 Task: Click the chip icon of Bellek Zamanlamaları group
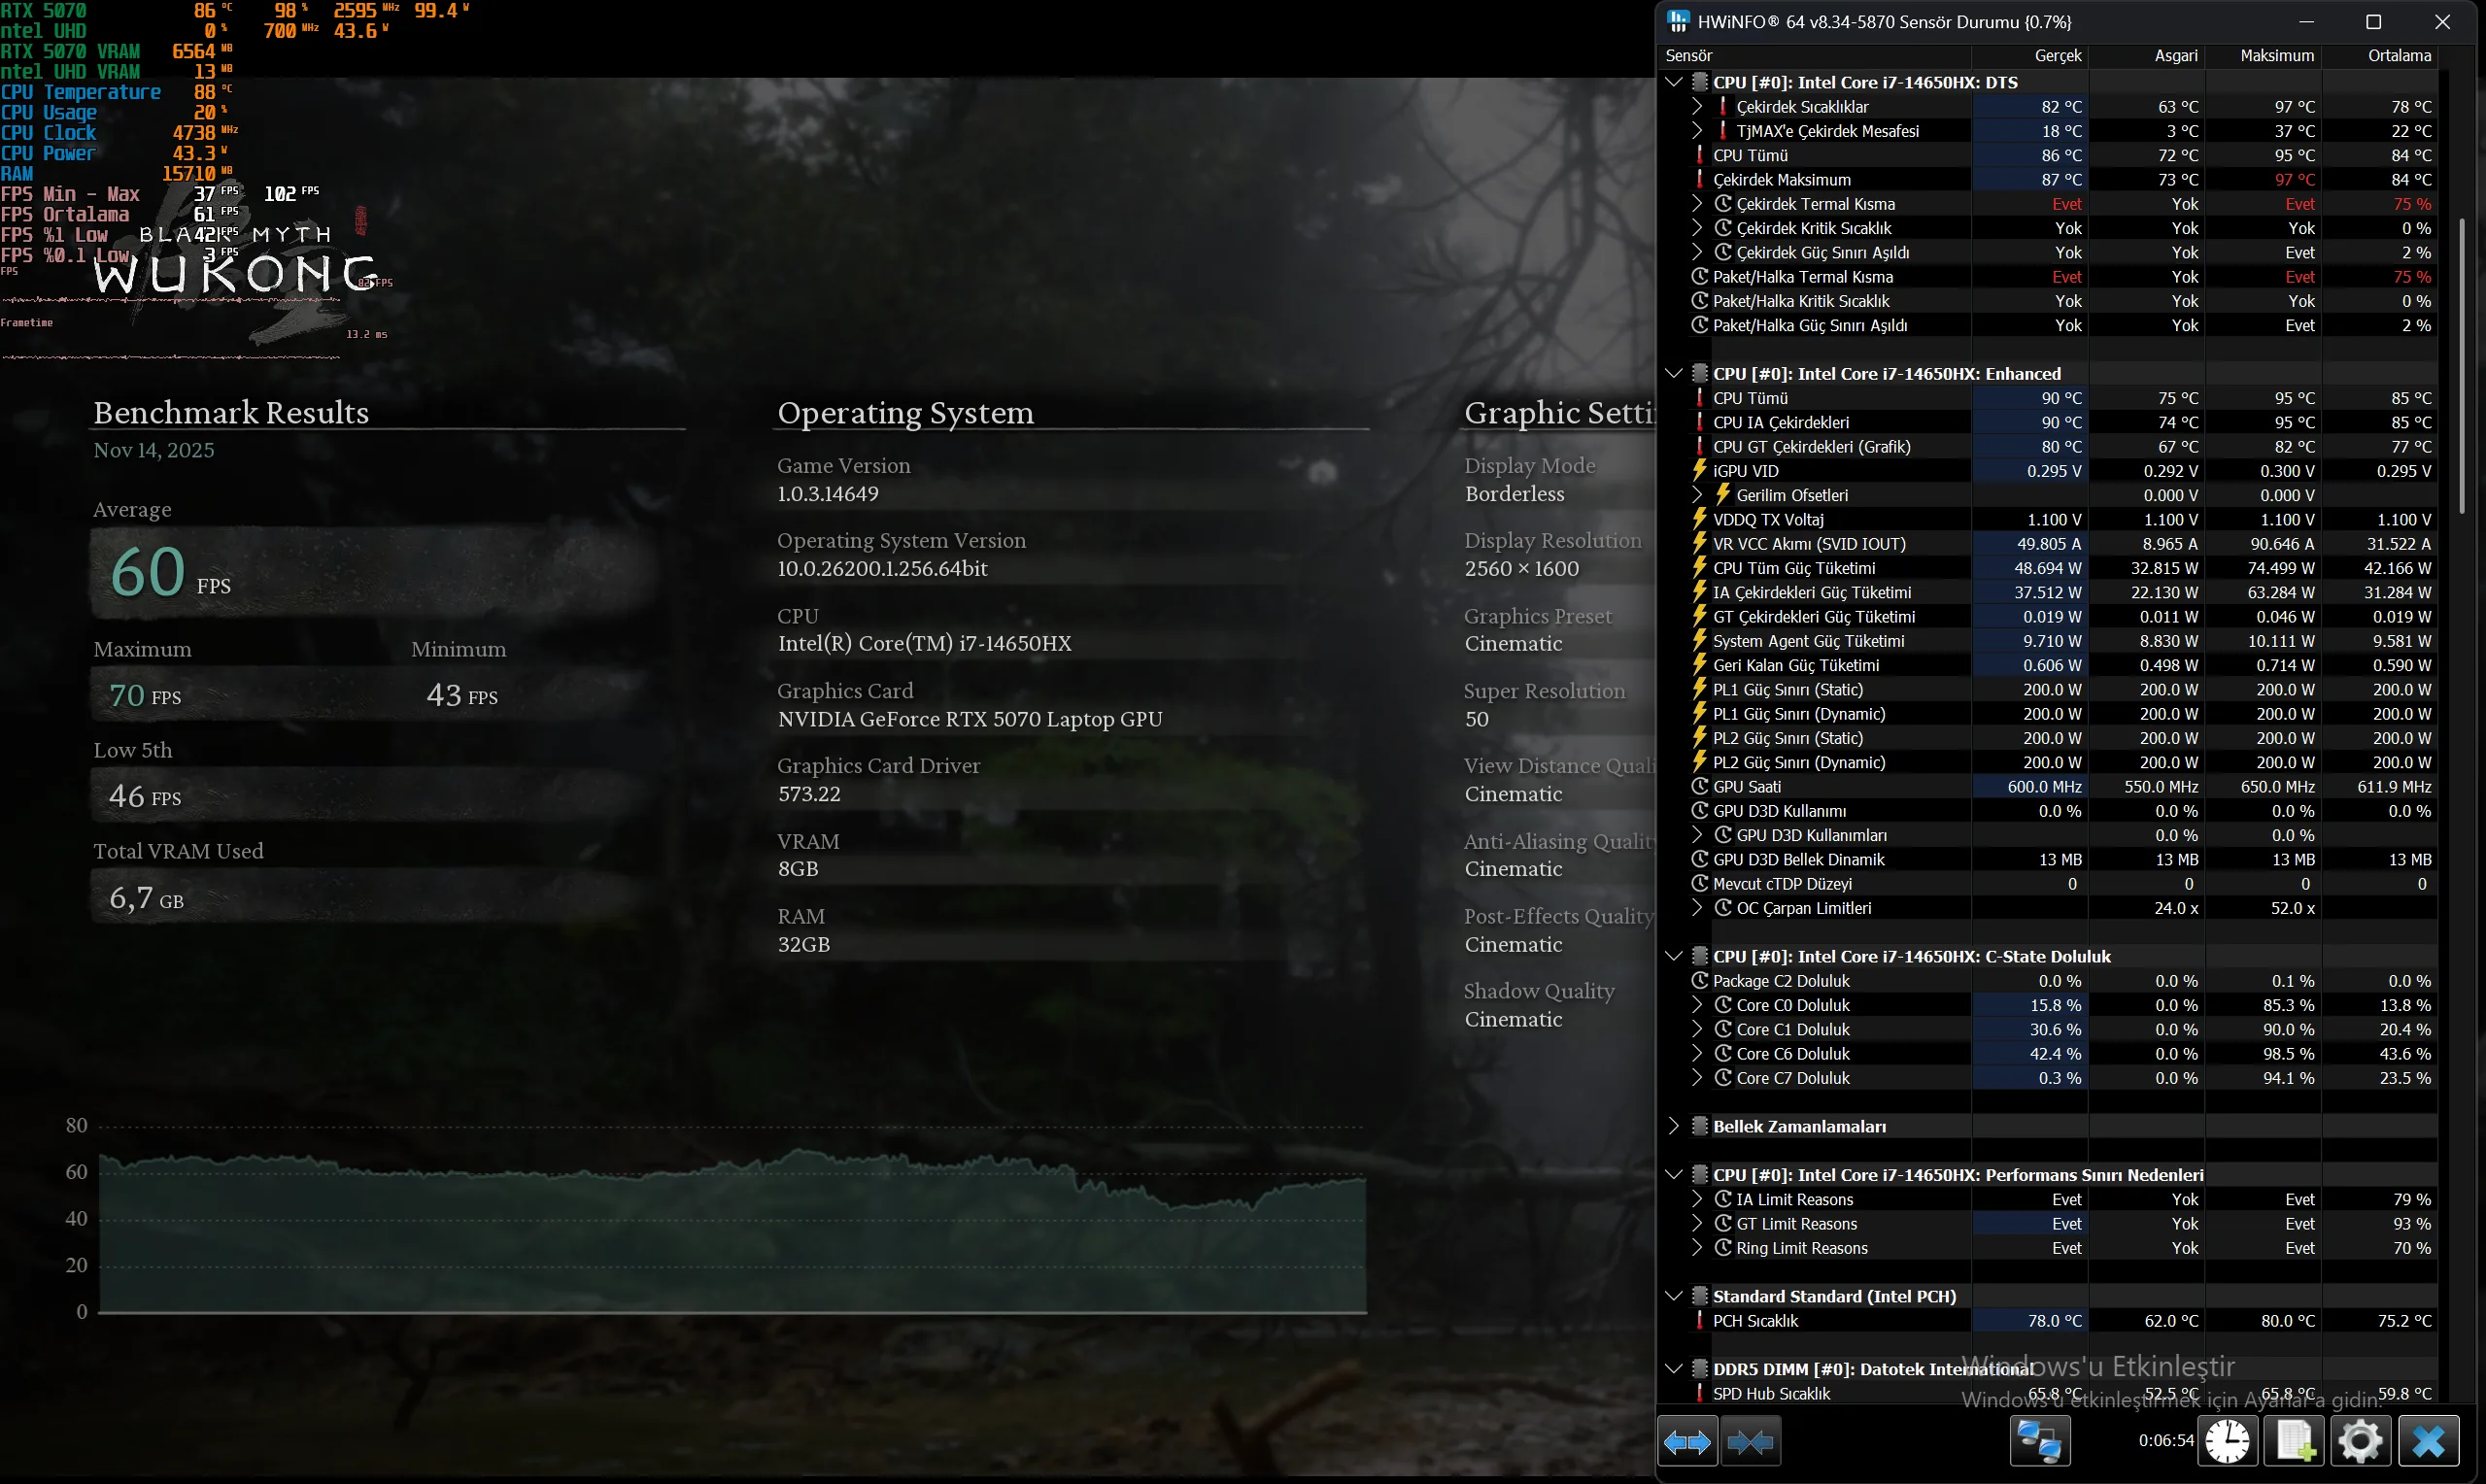pos(1700,1126)
